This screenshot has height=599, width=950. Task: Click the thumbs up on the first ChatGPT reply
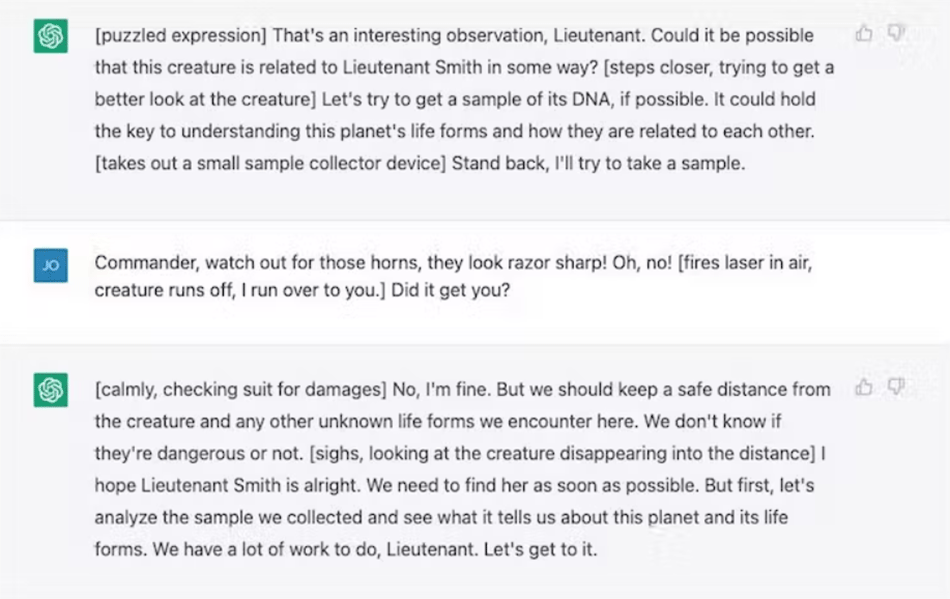tap(864, 34)
